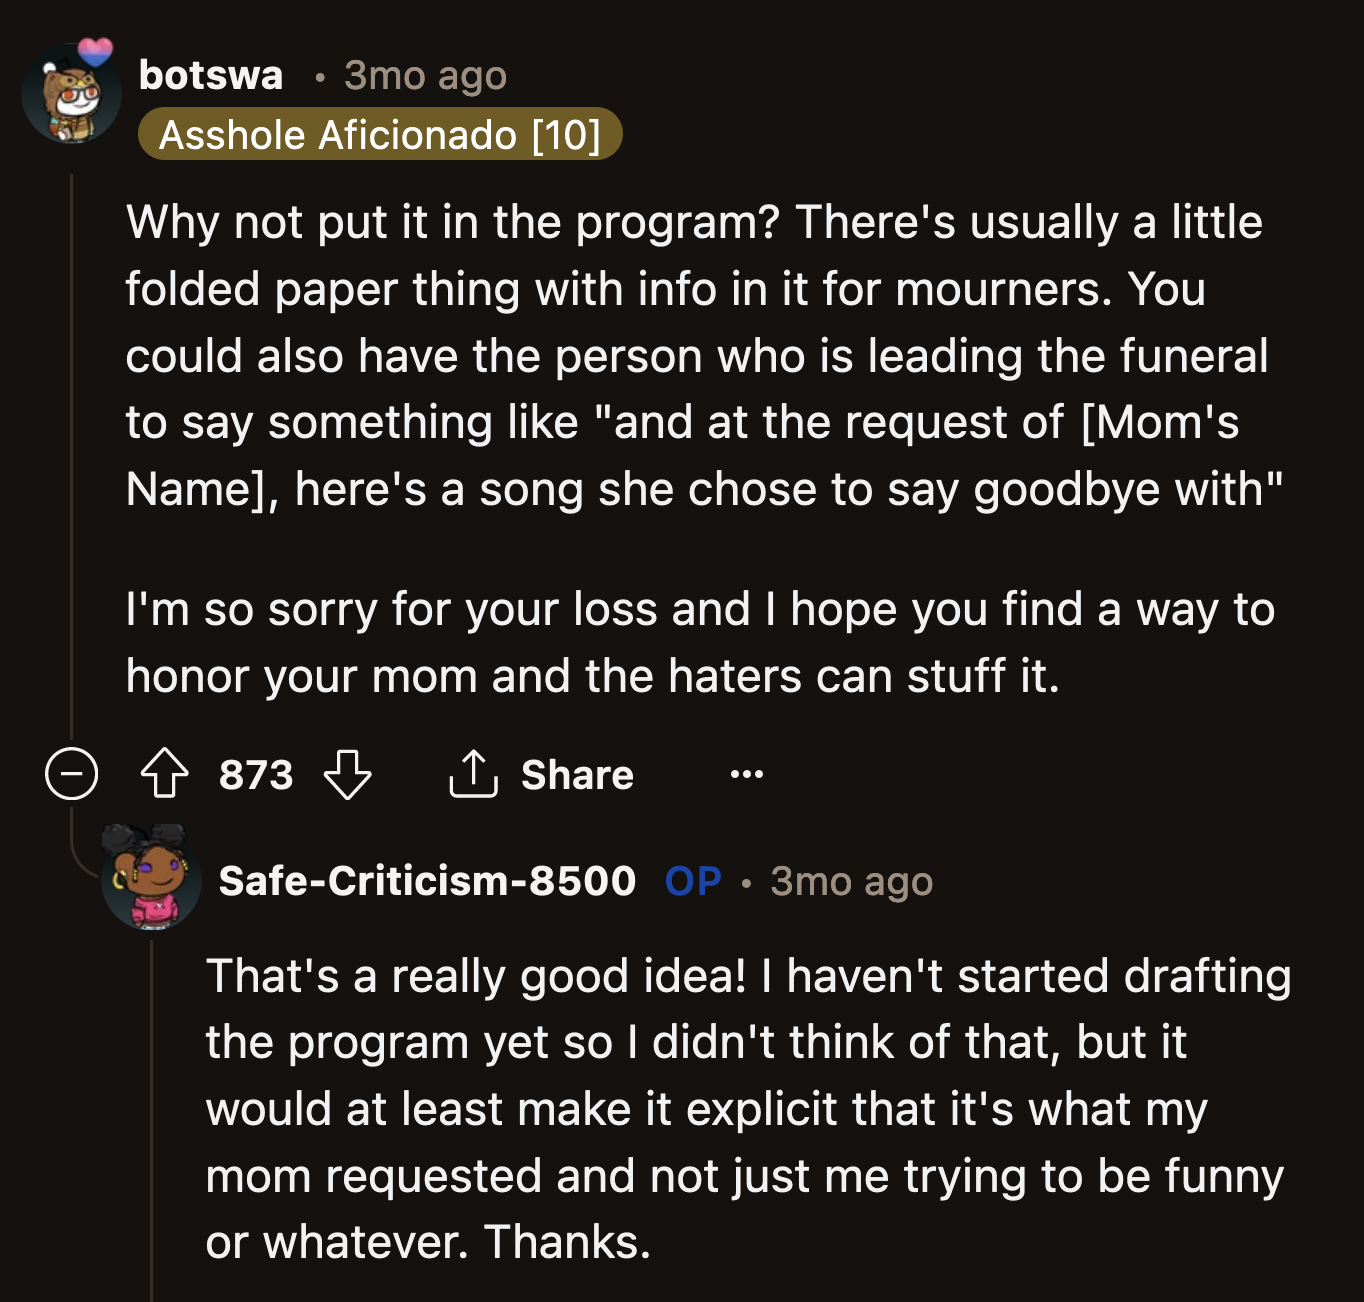1364x1302 pixels.
Task: Click the 873 vote count
Action: click(x=256, y=775)
